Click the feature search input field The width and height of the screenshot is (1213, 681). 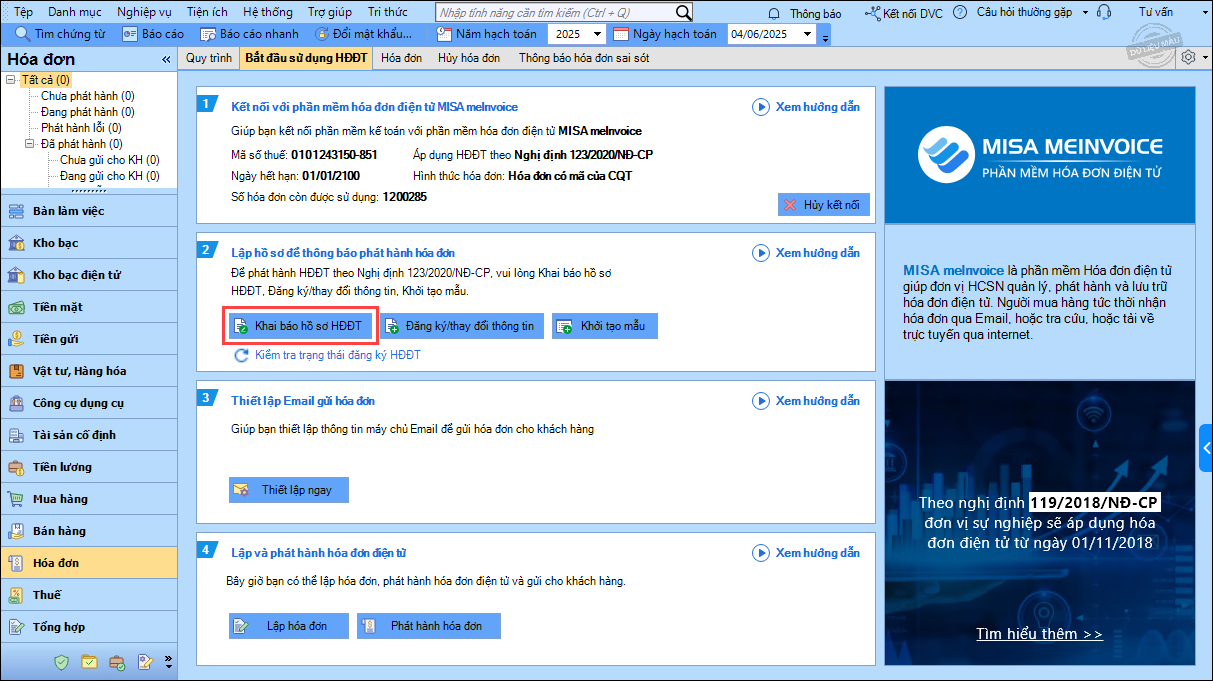pos(555,12)
